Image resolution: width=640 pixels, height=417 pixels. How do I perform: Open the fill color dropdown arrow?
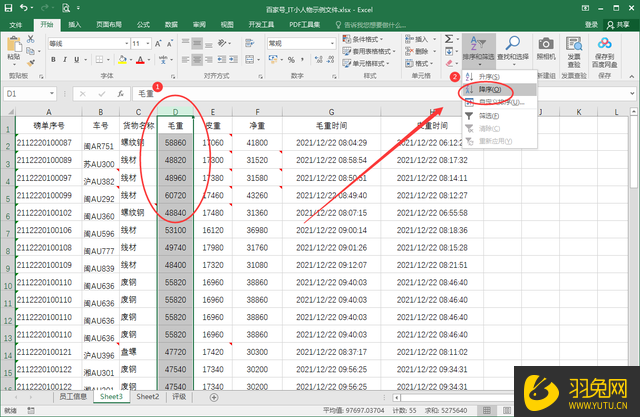click(131, 60)
